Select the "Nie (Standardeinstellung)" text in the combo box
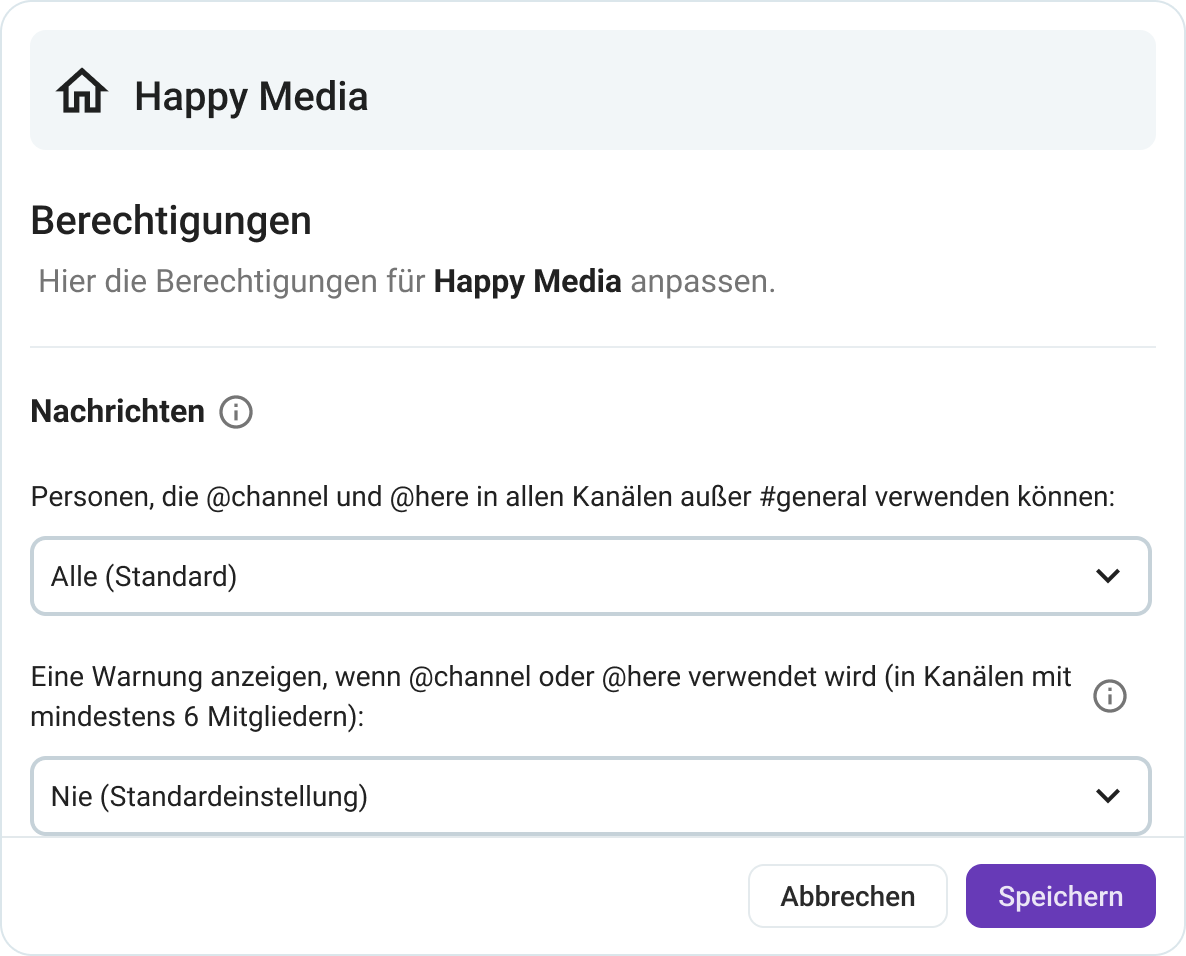This screenshot has height=956, width=1186. tap(209, 797)
